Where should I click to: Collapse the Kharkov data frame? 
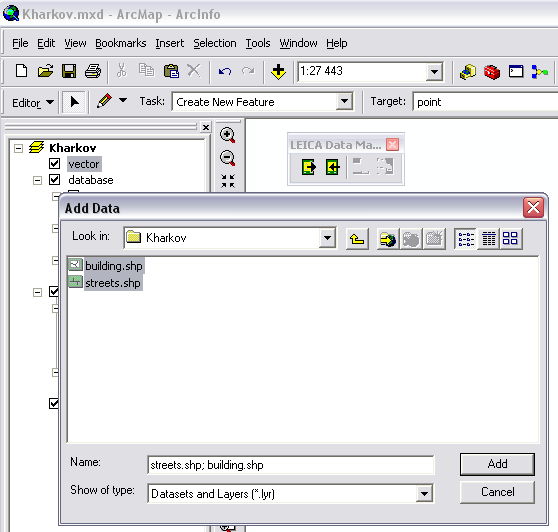coord(18,148)
